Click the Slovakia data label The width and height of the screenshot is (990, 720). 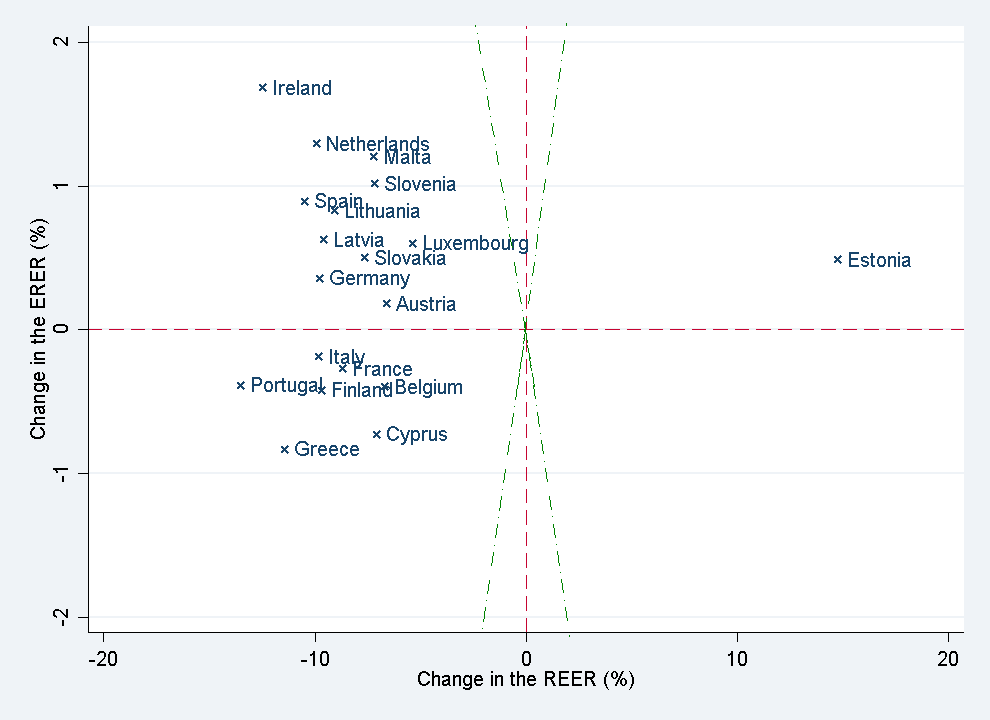[410, 258]
